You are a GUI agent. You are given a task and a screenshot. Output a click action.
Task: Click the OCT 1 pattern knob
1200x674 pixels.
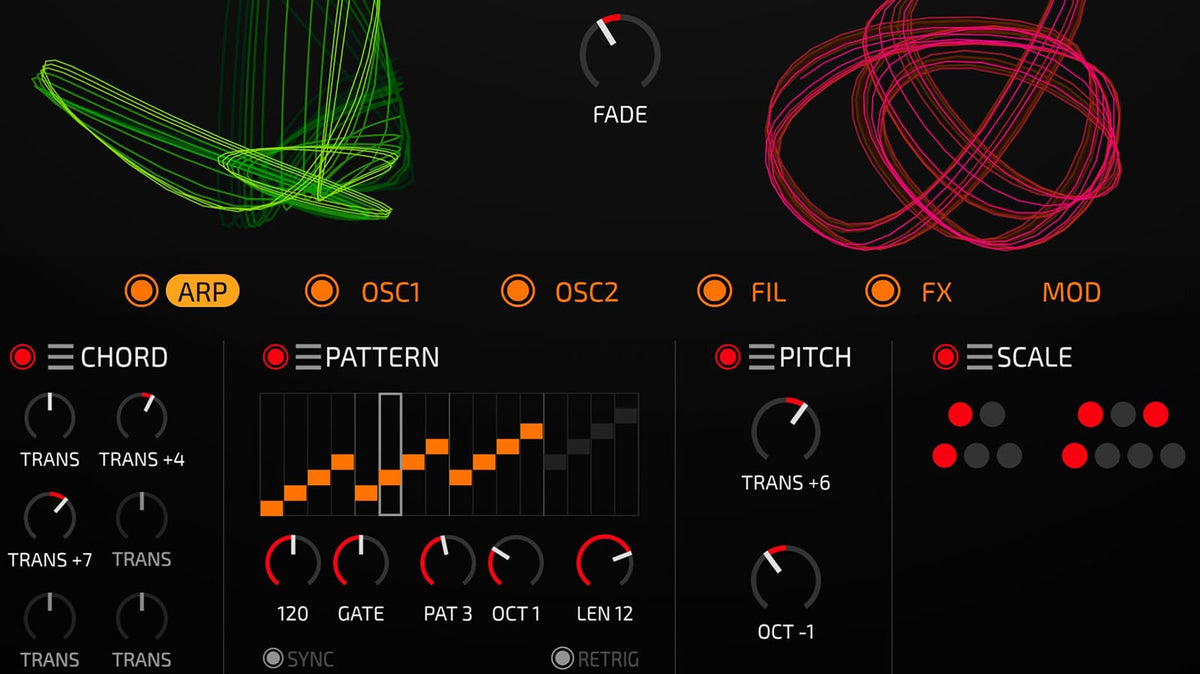coord(516,563)
